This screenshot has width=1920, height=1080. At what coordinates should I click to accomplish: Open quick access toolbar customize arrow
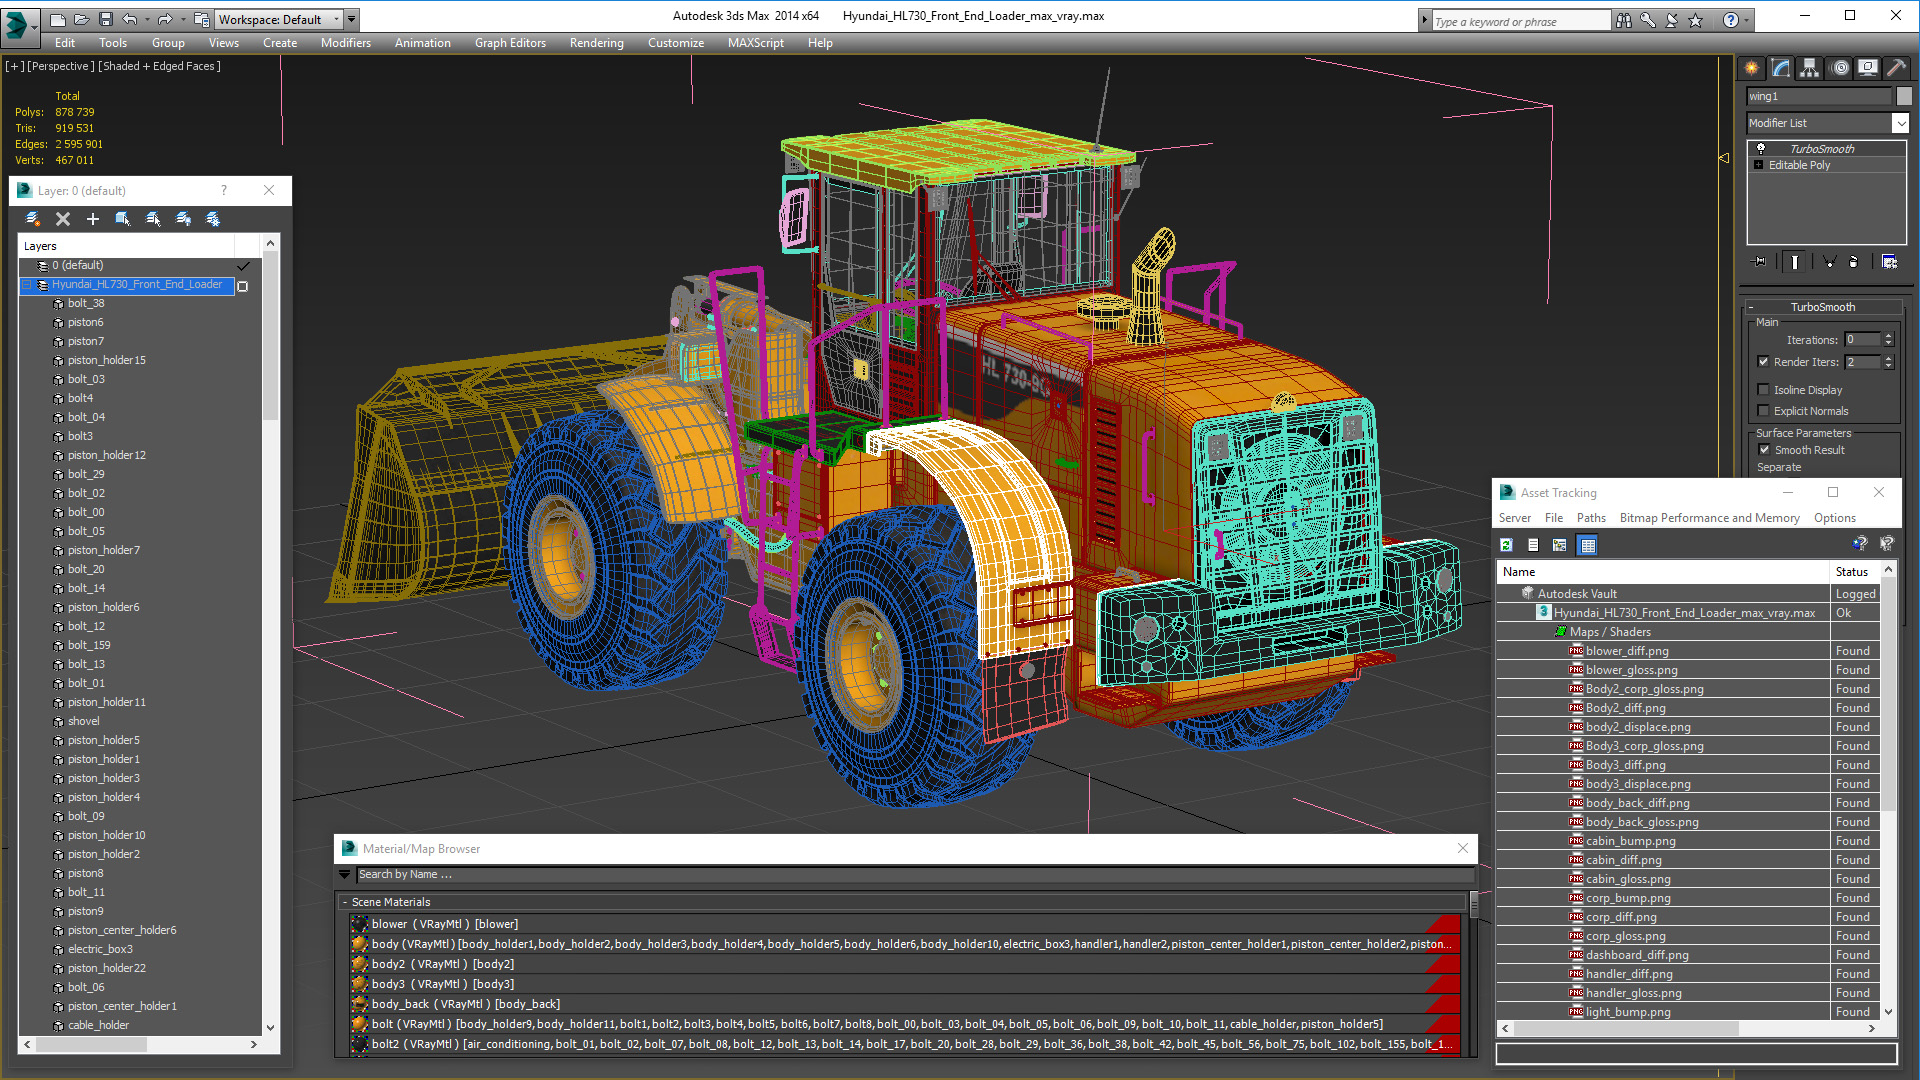(x=352, y=19)
